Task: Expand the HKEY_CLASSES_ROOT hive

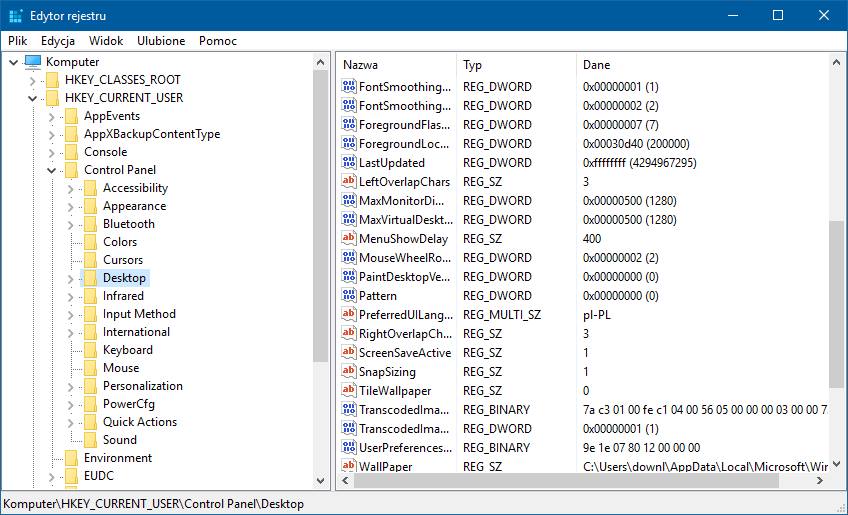Action: [32, 81]
